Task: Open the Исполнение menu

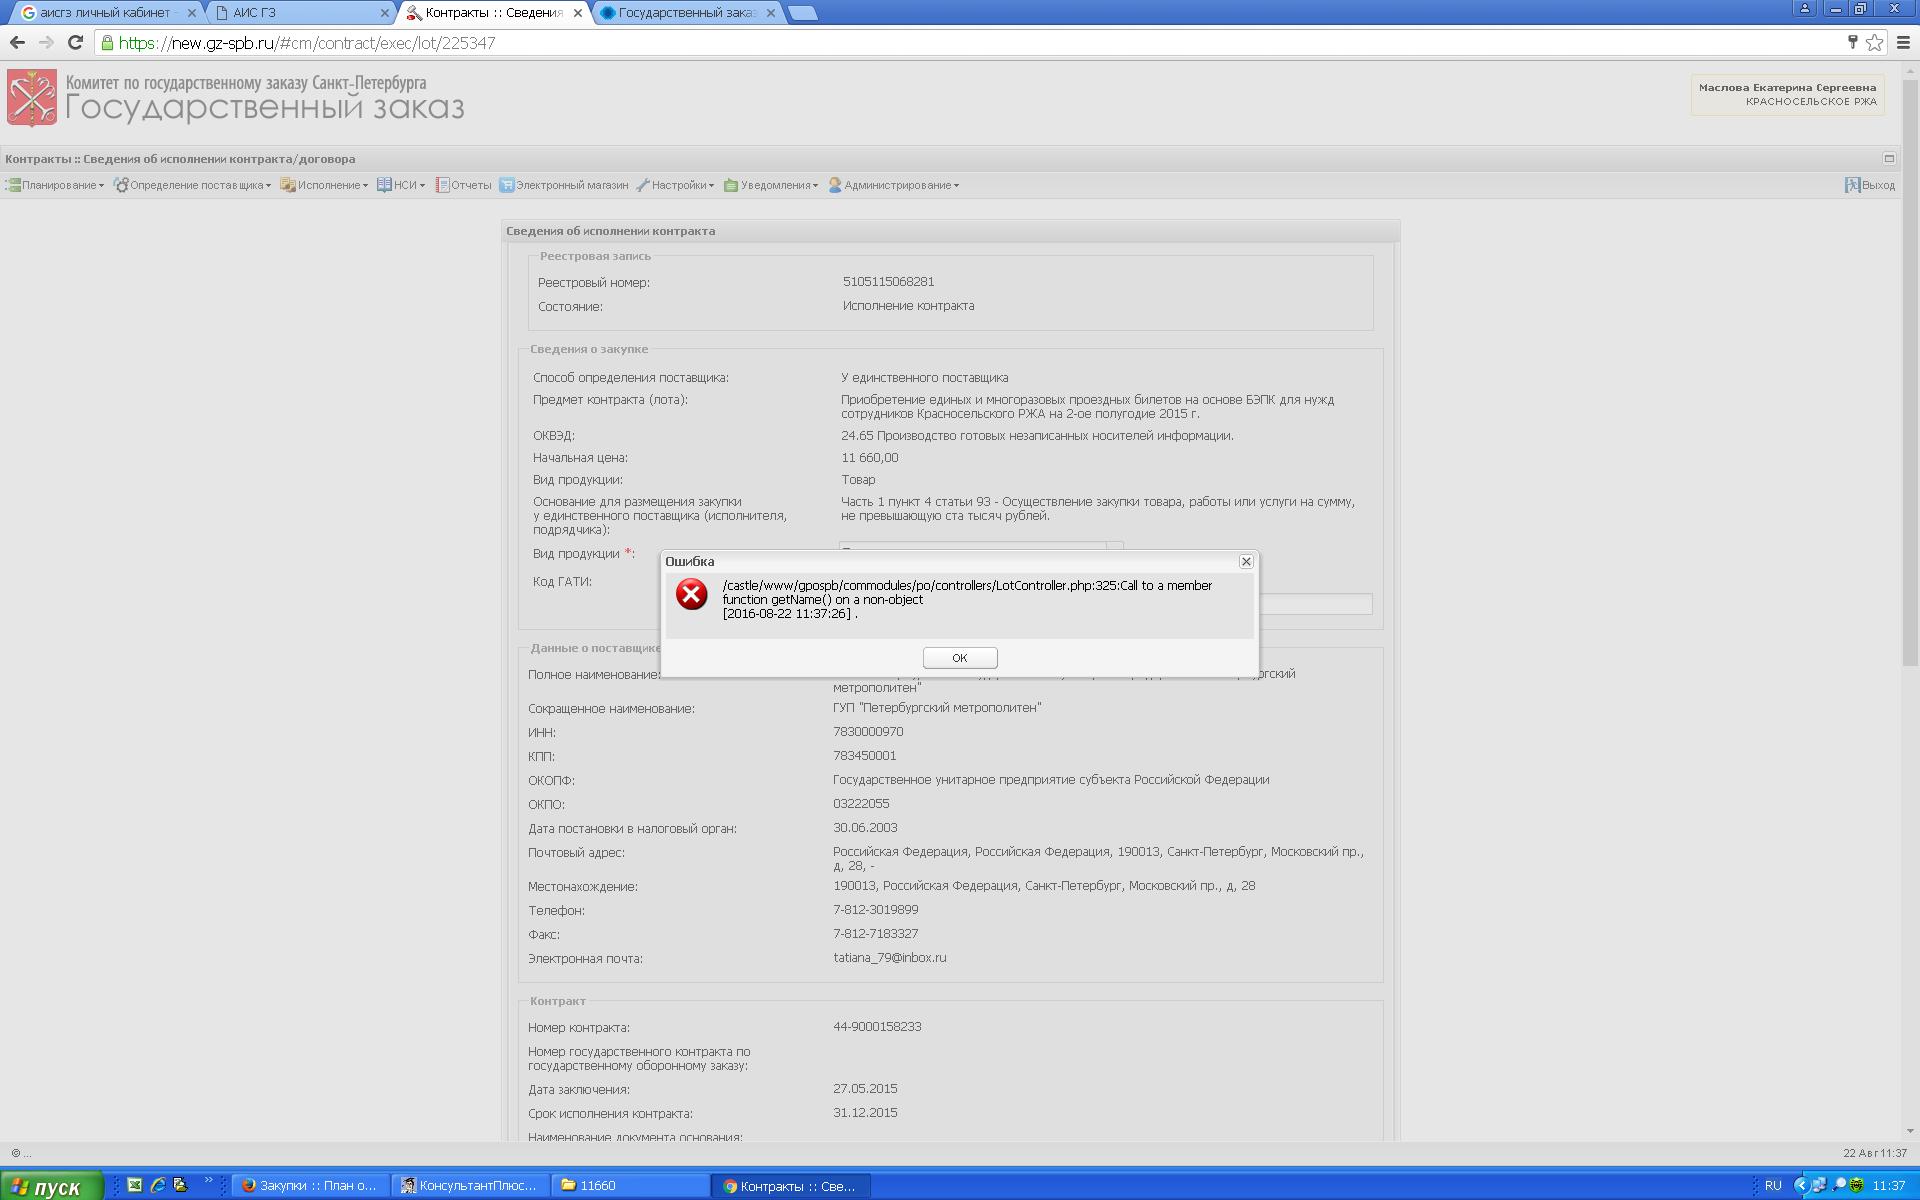Action: point(325,185)
